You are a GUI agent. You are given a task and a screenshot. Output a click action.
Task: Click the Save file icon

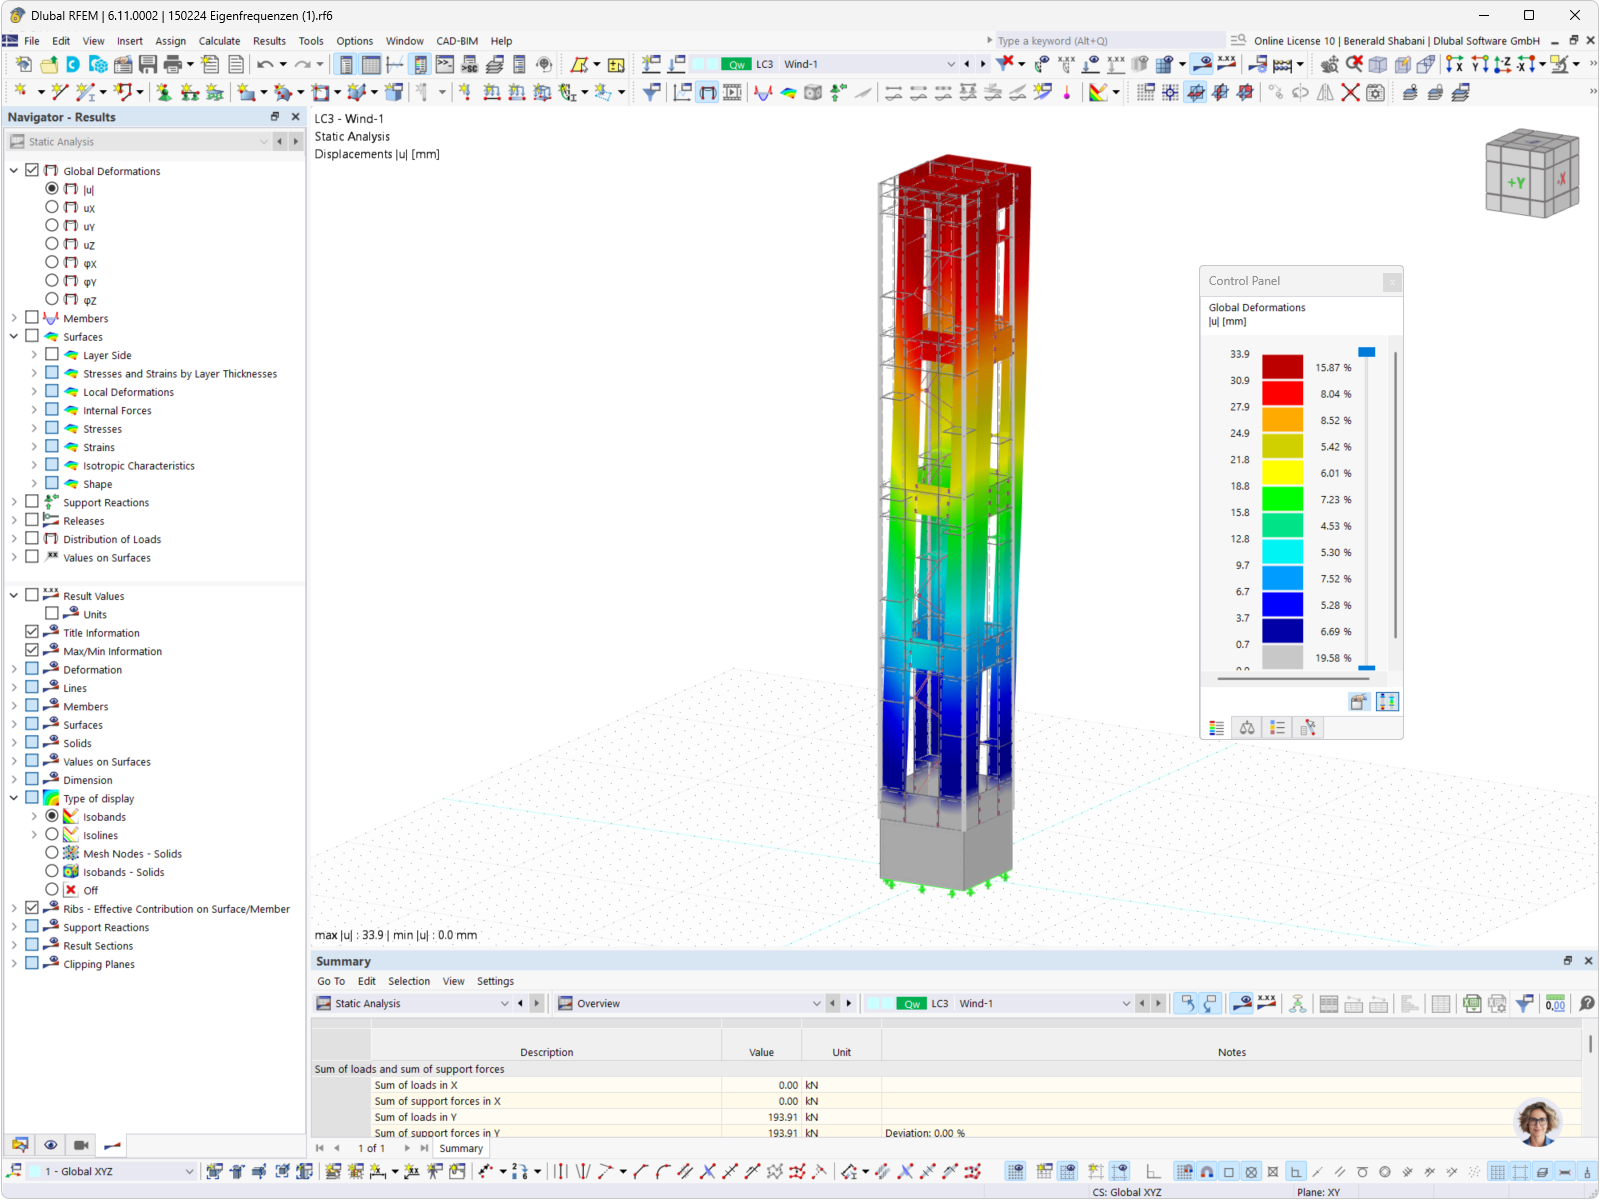click(148, 64)
